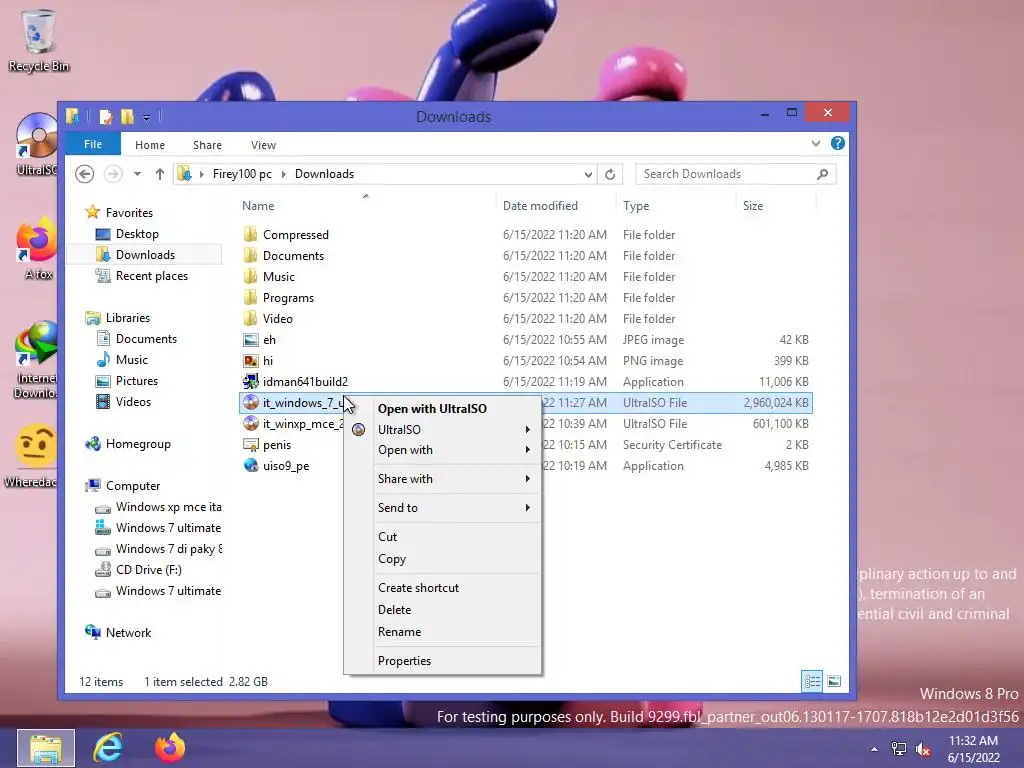This screenshot has height=768, width=1024.
Task: Switch to the Home ribbon tab
Action: click(x=150, y=145)
